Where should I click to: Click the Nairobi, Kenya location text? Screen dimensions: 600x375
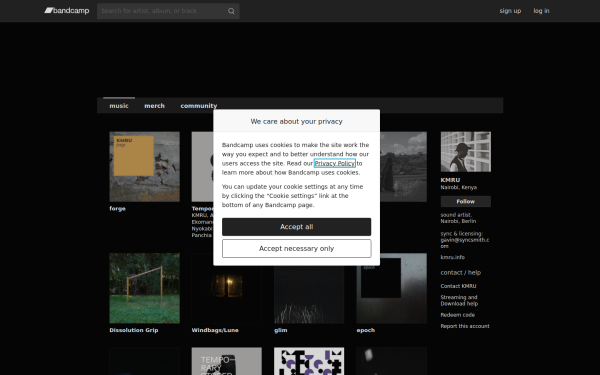pos(458,188)
